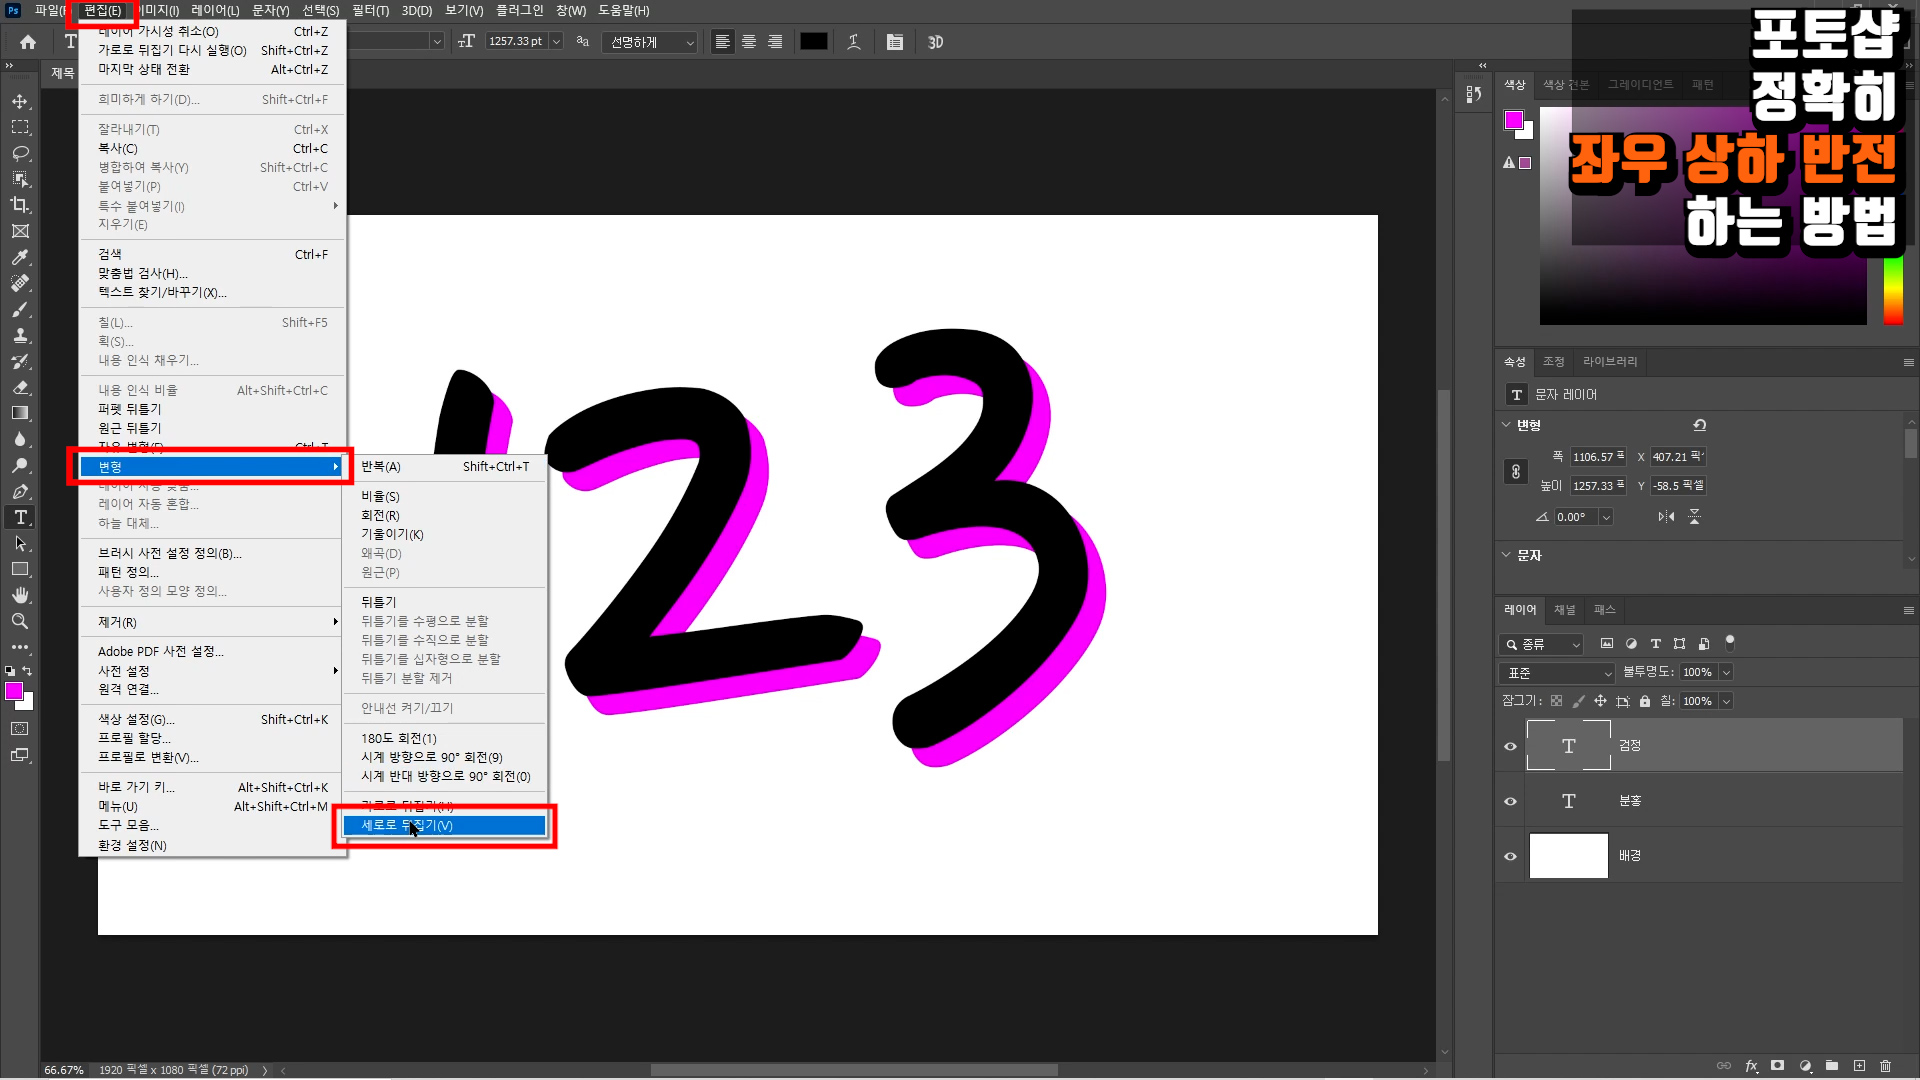Open the 표준 blend mode dropdown

click(1558, 673)
